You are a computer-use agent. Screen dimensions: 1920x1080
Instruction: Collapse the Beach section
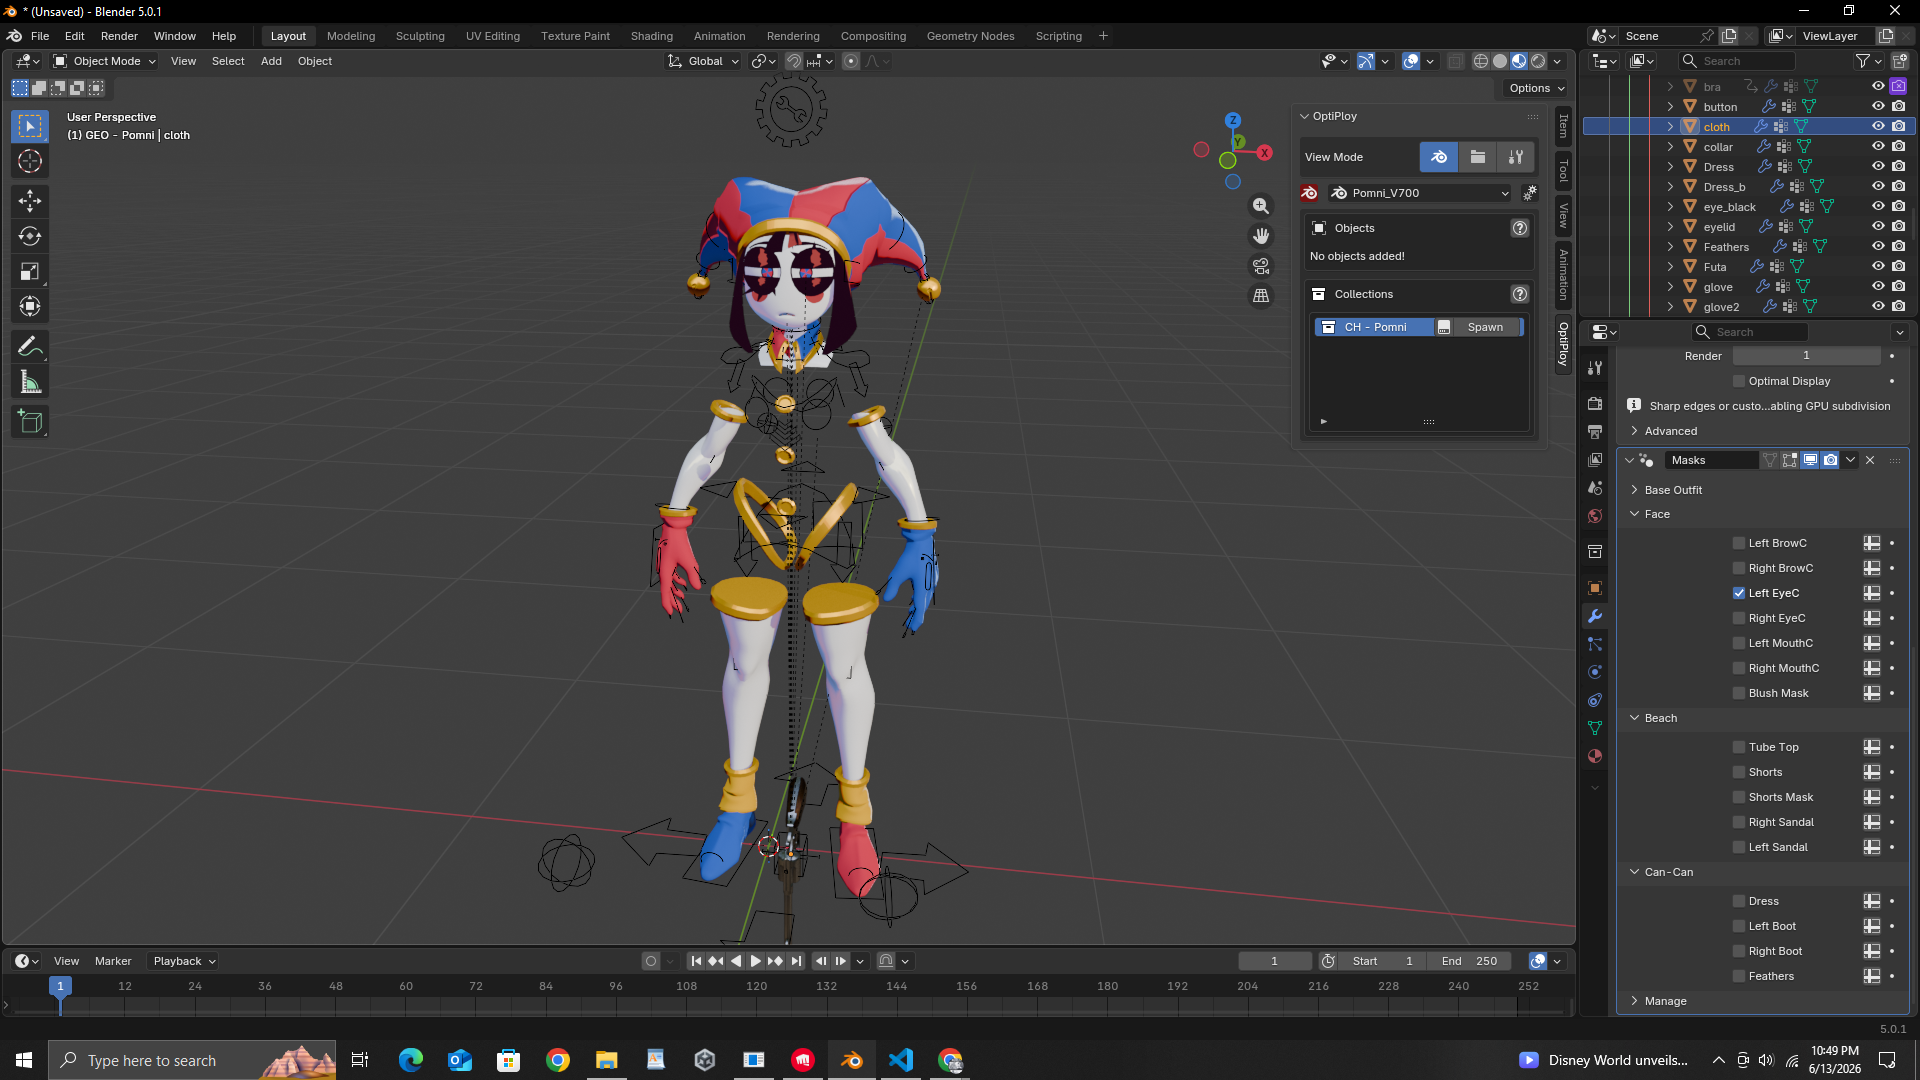pos(1660,718)
